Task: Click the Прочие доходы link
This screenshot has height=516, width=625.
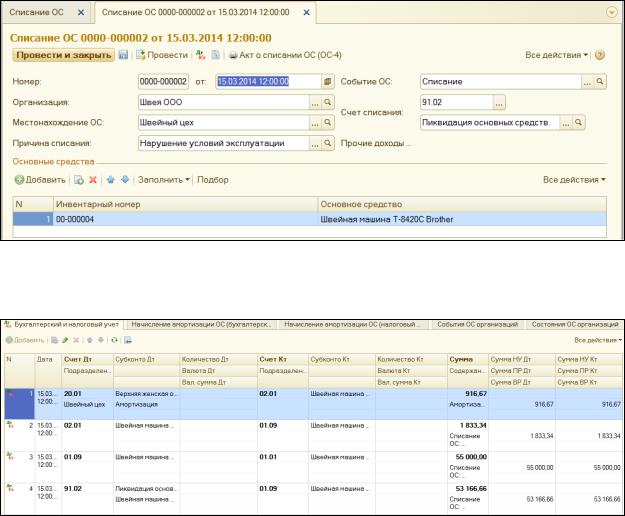Action: click(x=375, y=143)
